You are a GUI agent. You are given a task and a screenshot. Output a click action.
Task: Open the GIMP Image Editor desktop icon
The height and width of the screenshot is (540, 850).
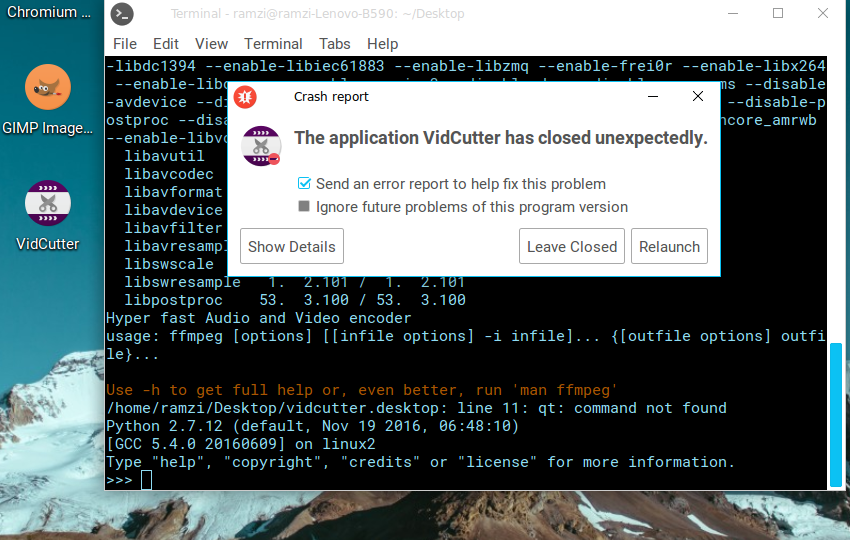click(47, 89)
